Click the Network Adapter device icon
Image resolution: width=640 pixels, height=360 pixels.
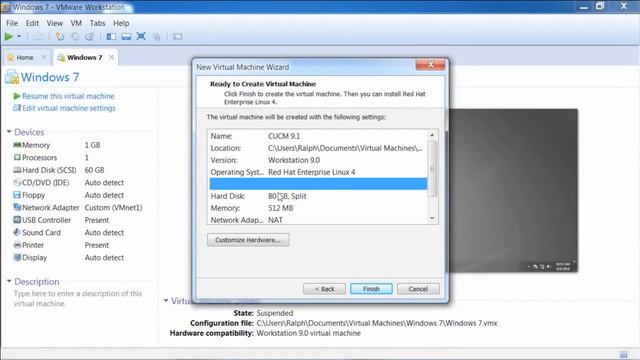coord(17,207)
